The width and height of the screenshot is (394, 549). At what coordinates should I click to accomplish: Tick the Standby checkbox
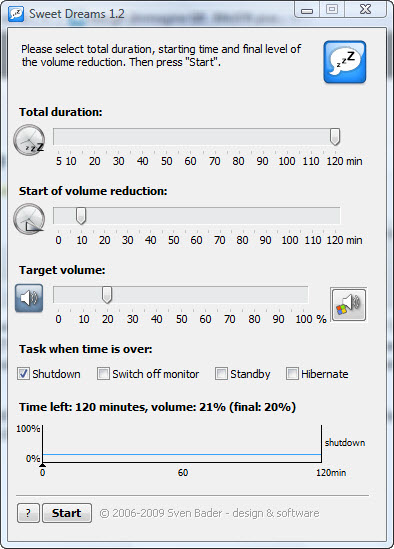pos(221,374)
